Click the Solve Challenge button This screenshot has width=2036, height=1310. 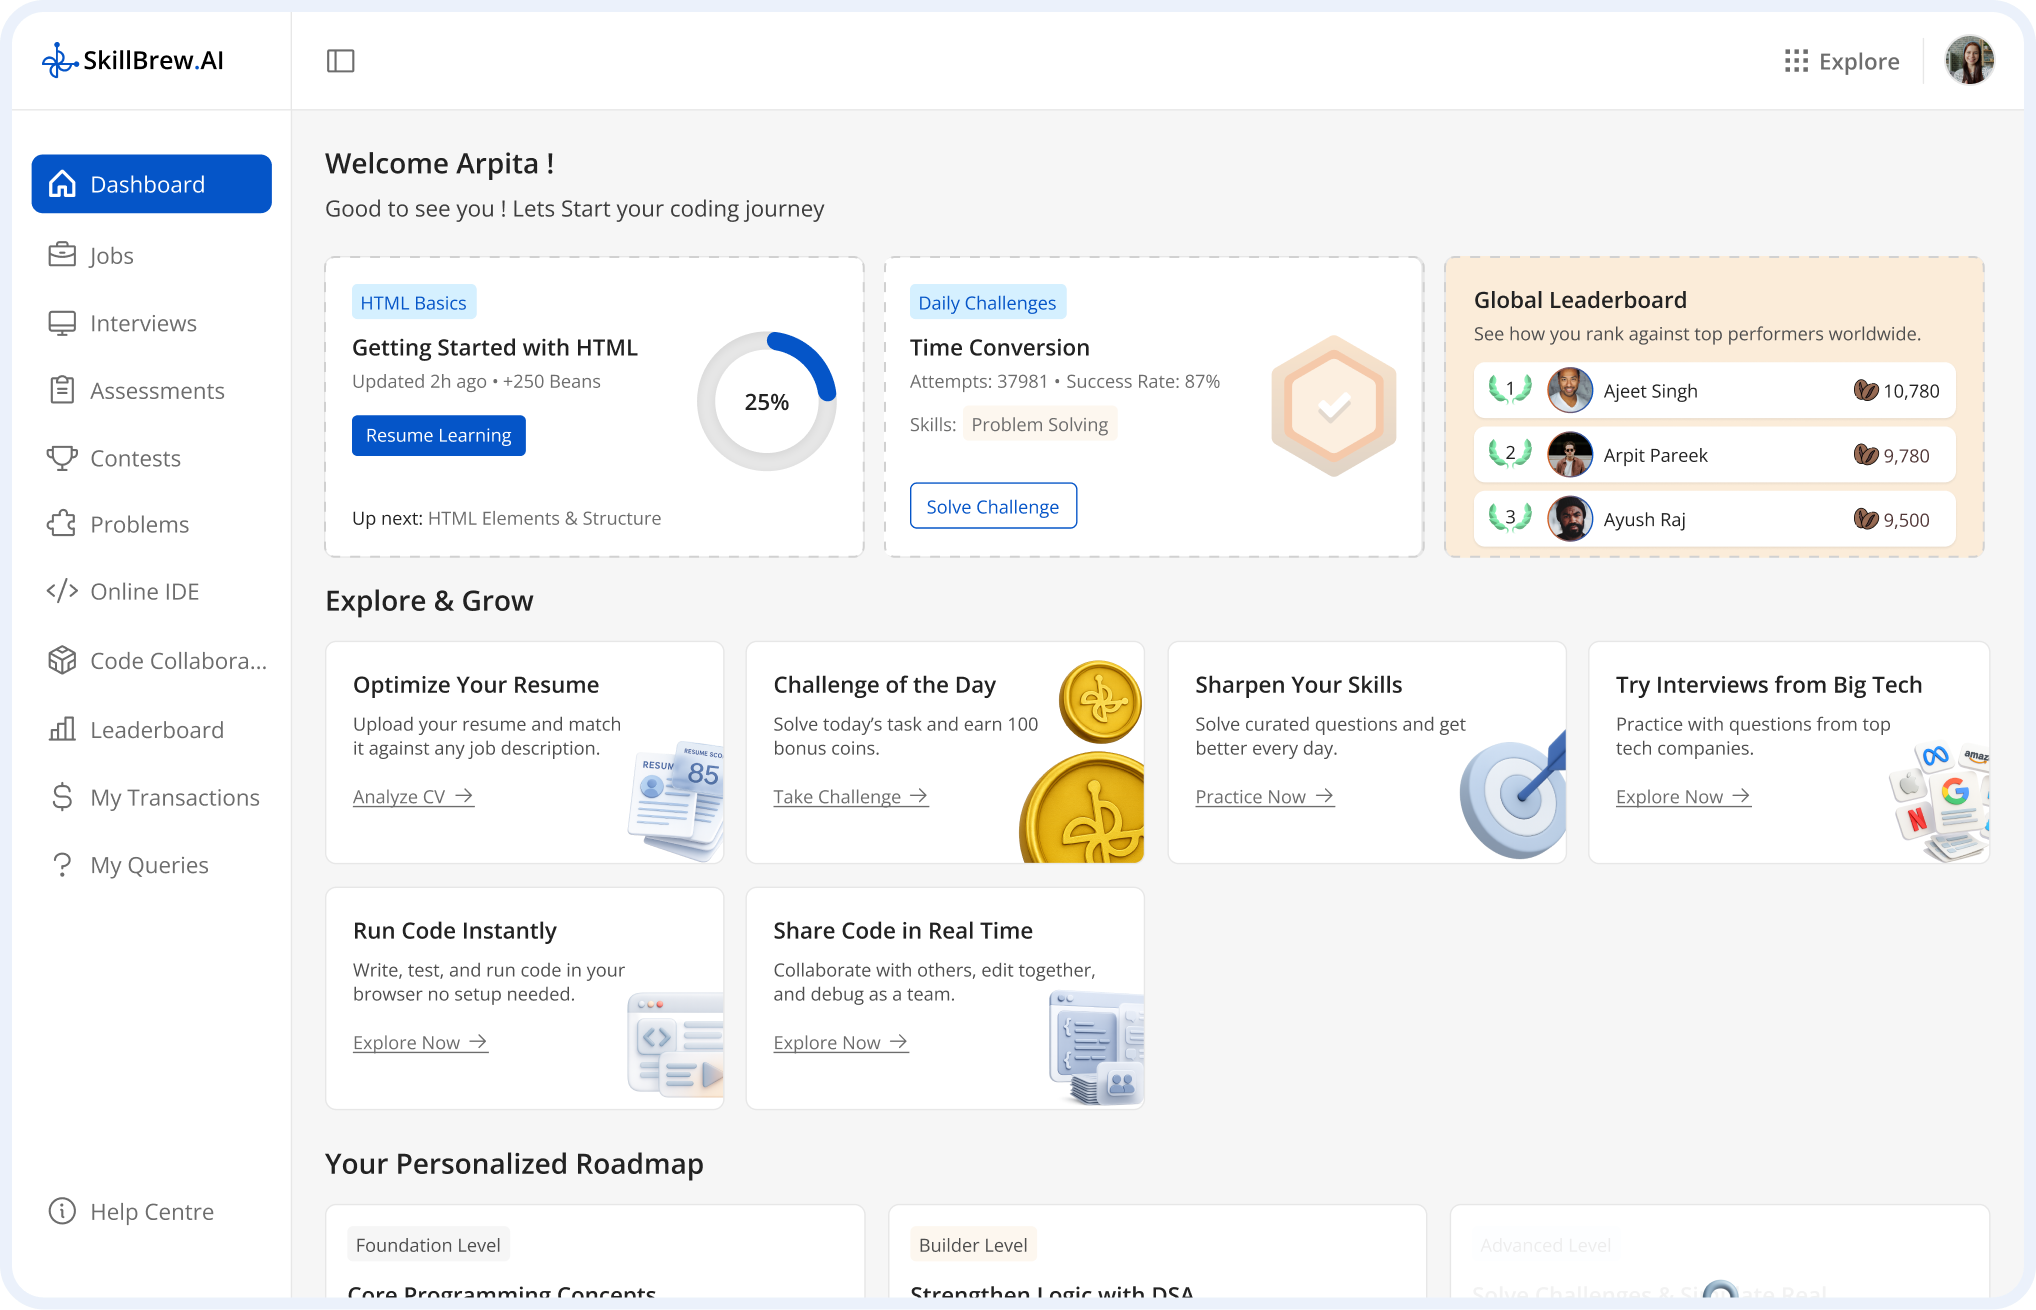992,506
